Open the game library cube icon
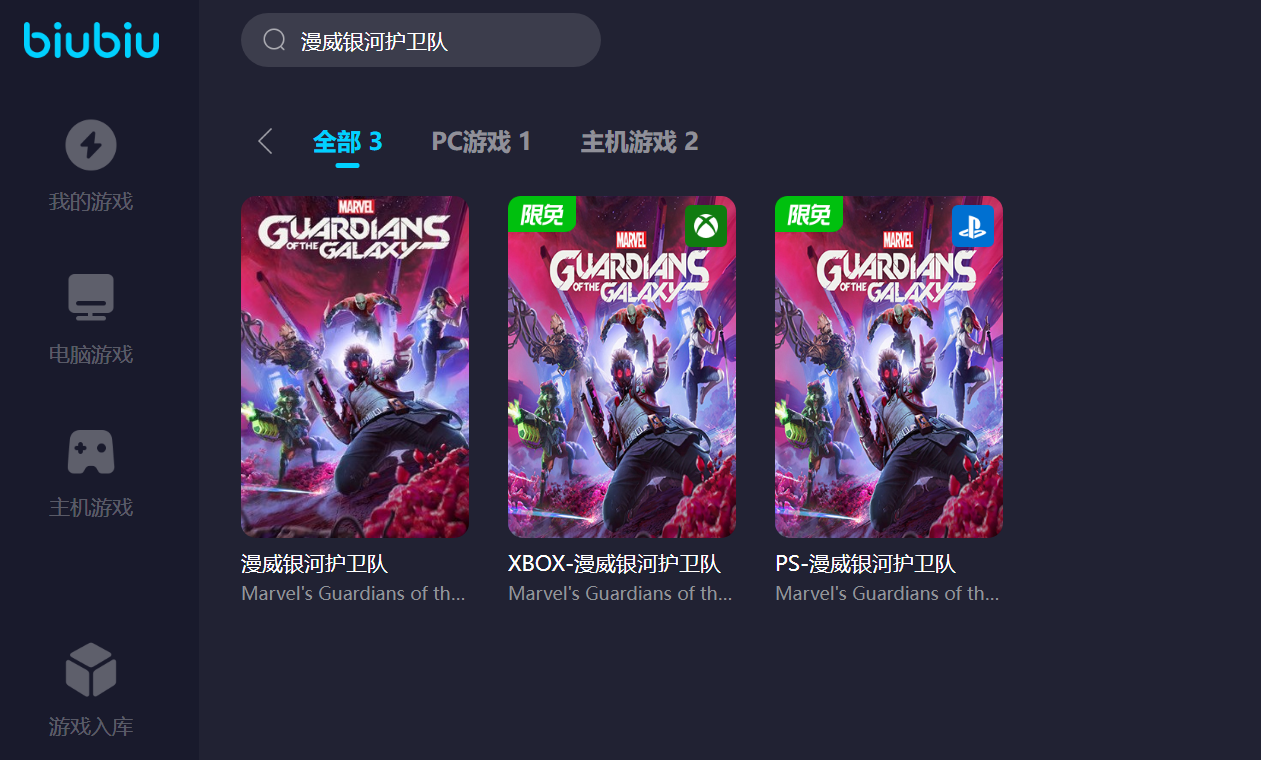The image size is (1261, 760). (91, 670)
